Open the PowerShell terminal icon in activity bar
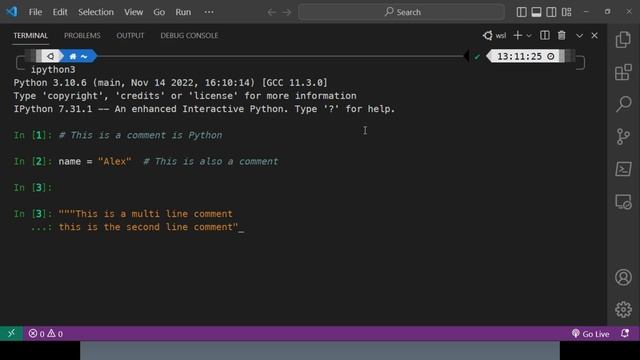The image size is (640, 360). pos(623,169)
